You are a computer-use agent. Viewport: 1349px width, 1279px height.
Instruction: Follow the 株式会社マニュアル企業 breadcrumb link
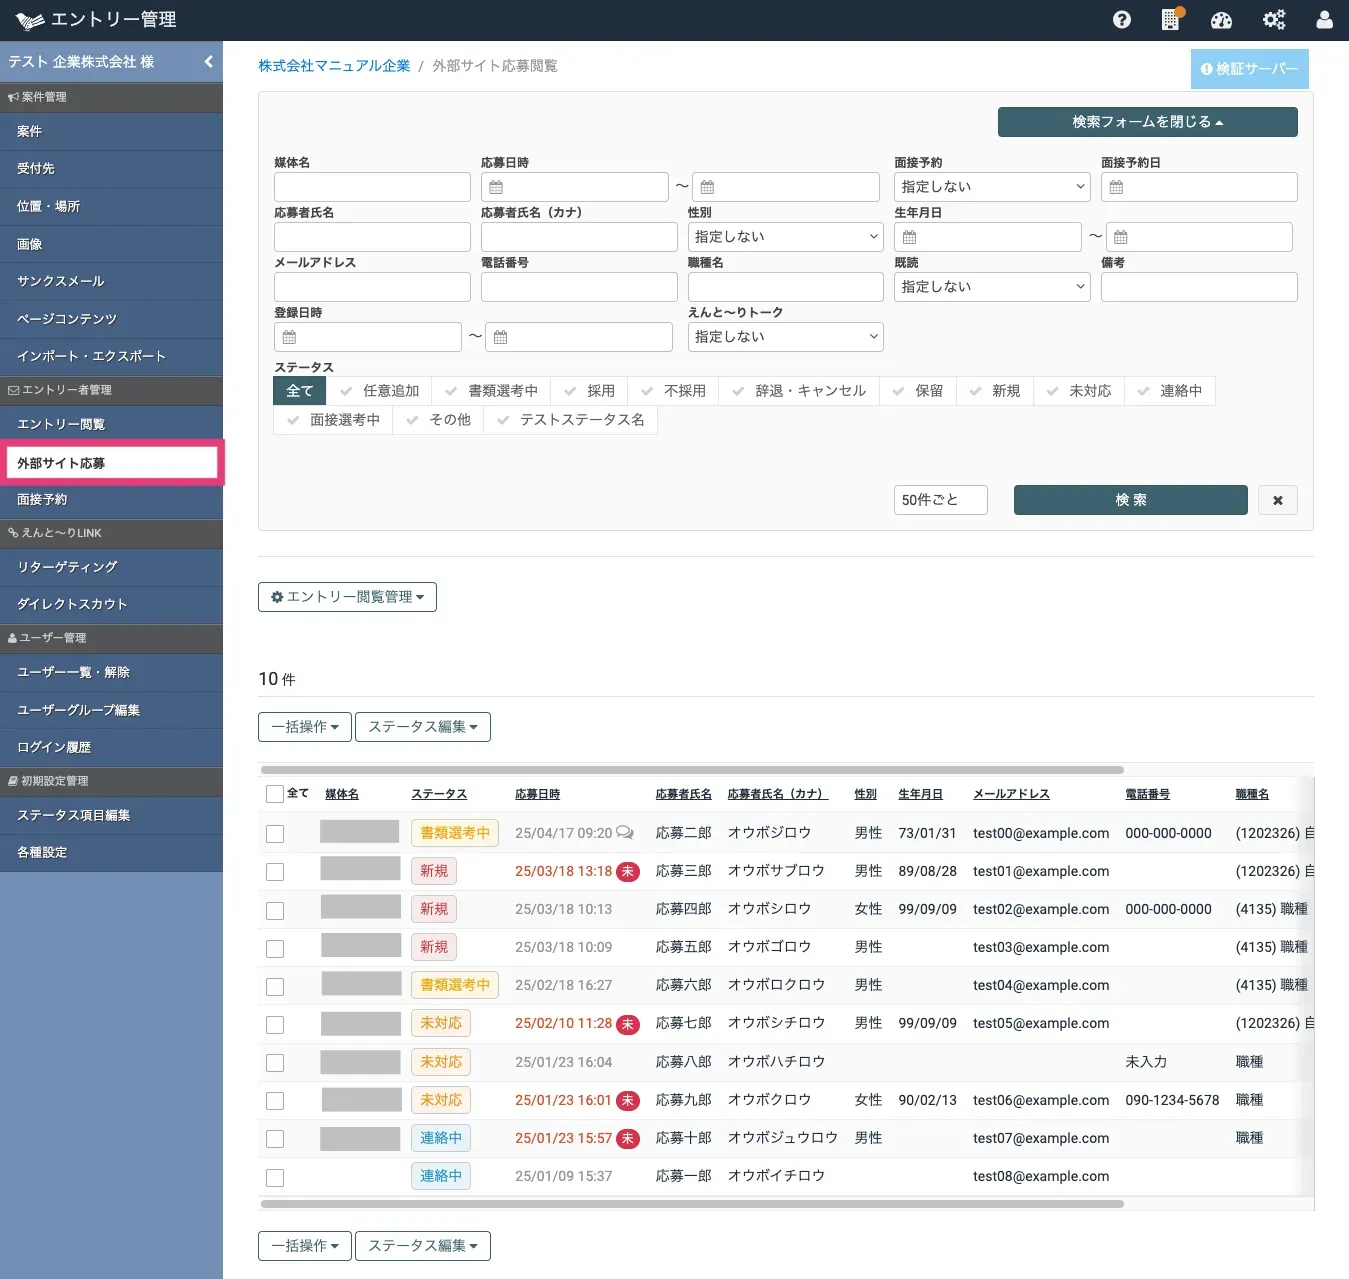[x=334, y=66]
